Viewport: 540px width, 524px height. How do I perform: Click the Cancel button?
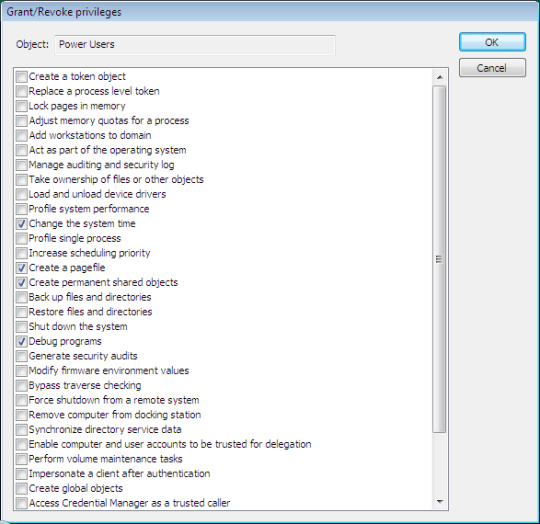click(492, 68)
